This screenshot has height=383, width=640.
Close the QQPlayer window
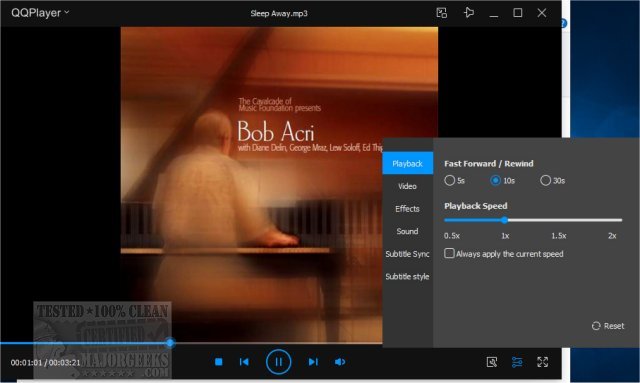(x=542, y=13)
